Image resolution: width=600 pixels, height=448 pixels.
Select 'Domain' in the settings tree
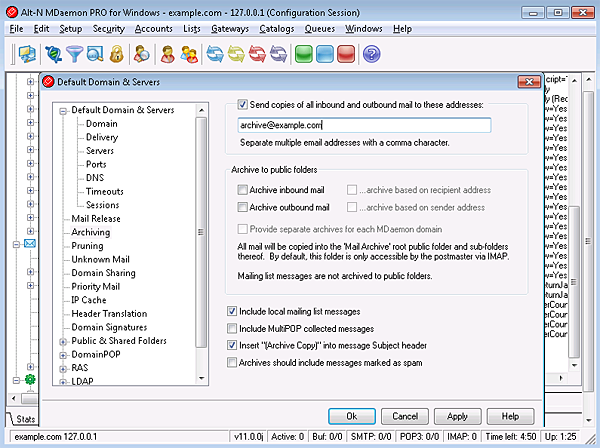coord(102,124)
